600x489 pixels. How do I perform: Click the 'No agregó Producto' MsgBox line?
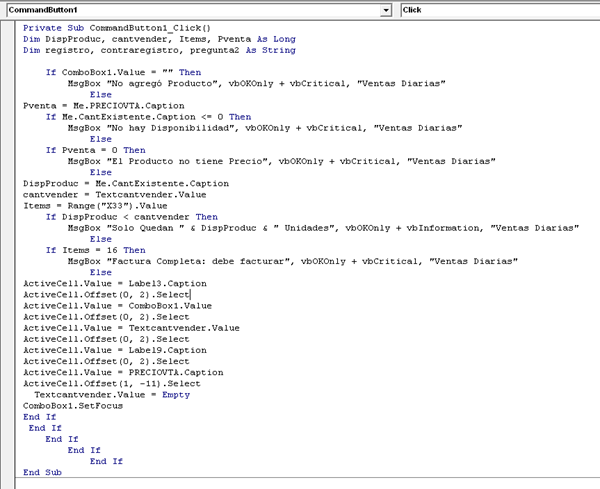click(x=256, y=83)
